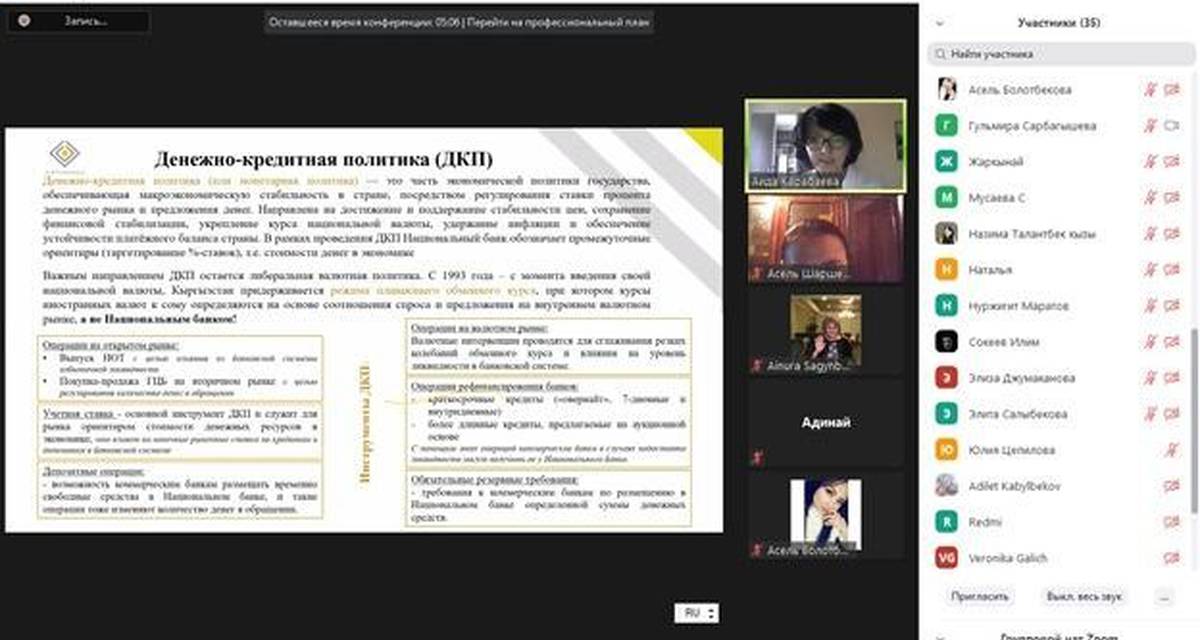1200x640 pixels.
Task: Toggle the video for Элиза Джумаканова
Action: pyautogui.click(x=1172, y=378)
